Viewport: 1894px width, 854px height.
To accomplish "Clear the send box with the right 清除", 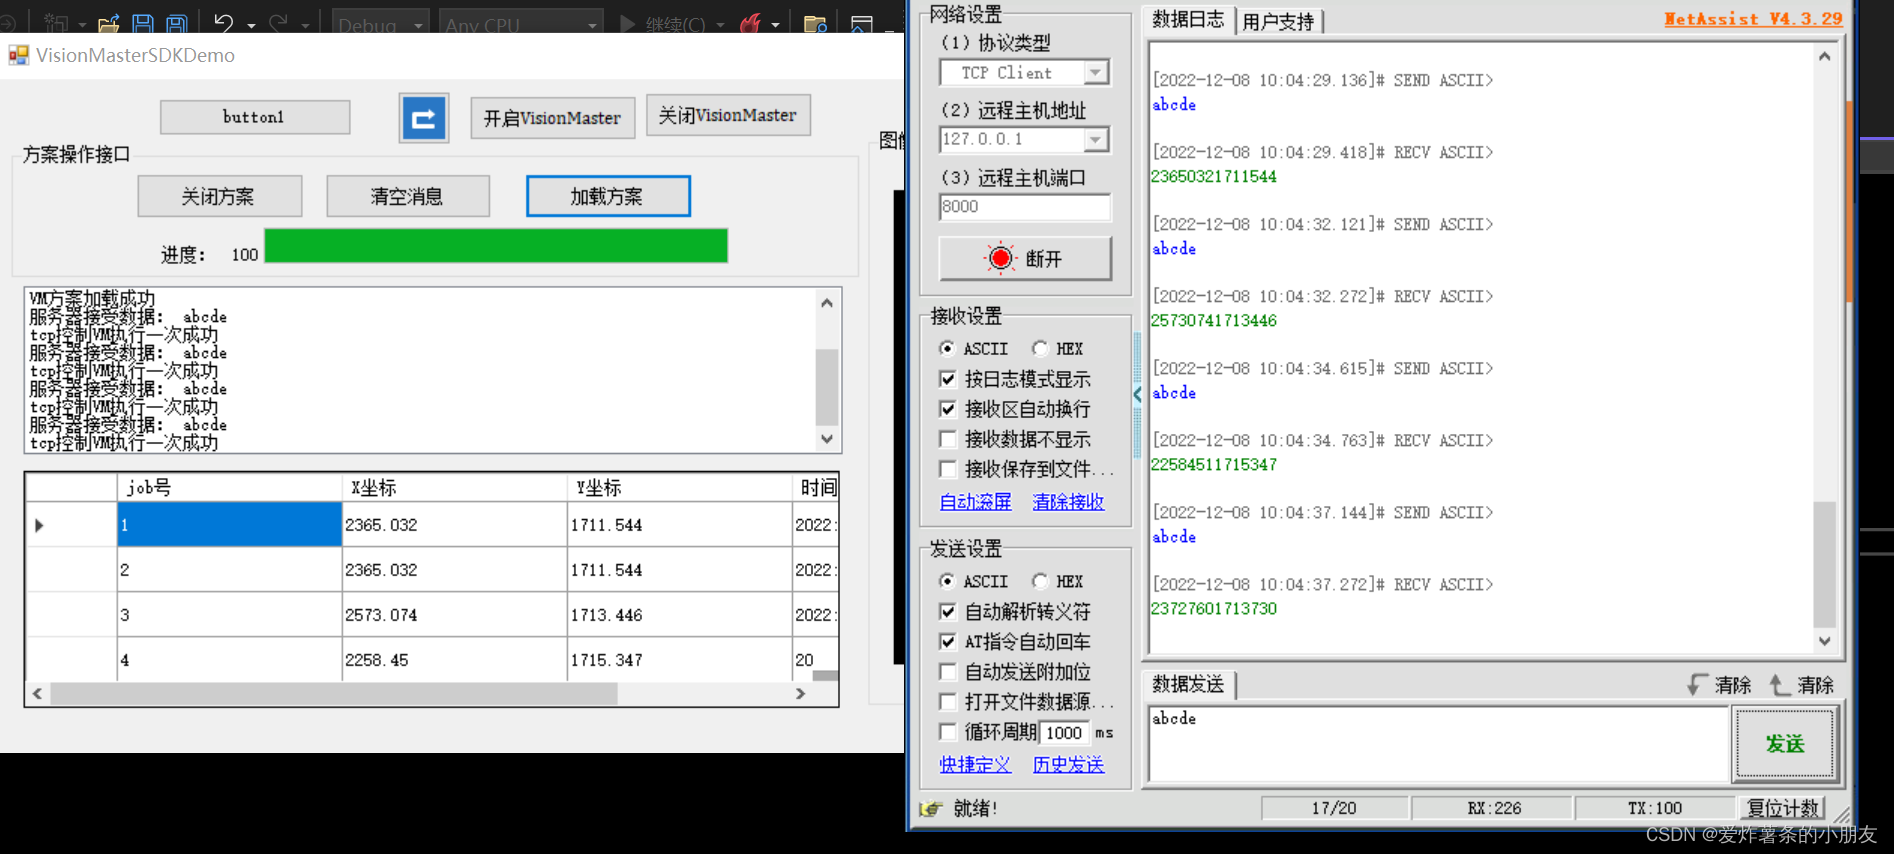I will 1802,685.
